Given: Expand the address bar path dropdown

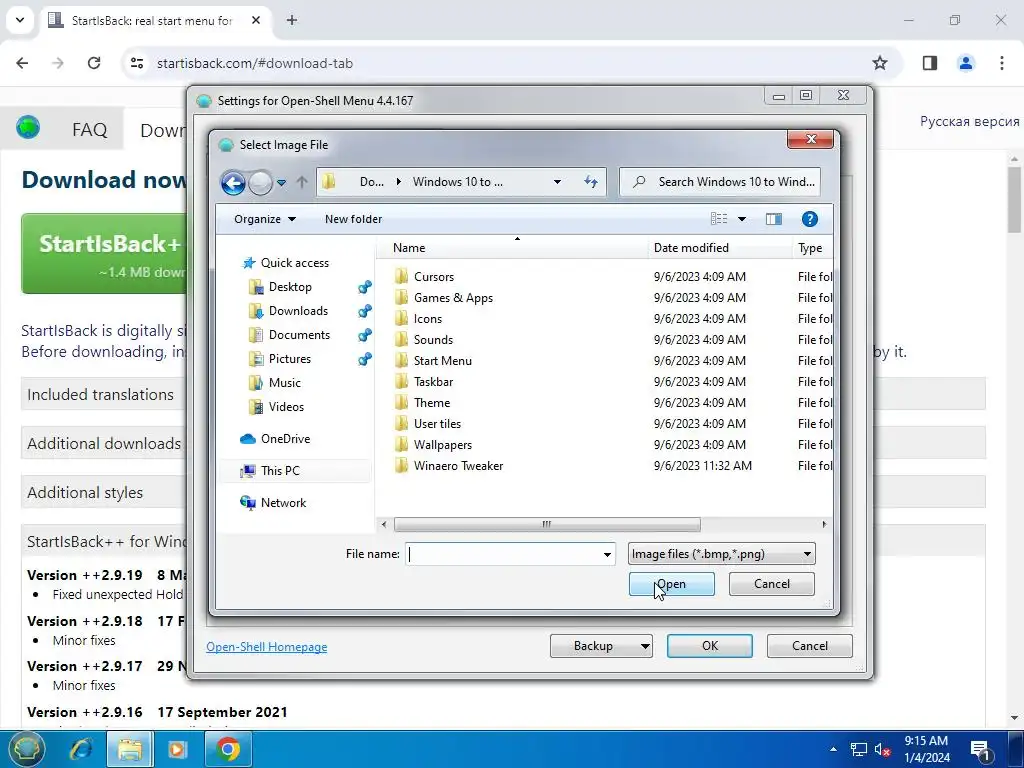Looking at the screenshot, I should (x=557, y=182).
